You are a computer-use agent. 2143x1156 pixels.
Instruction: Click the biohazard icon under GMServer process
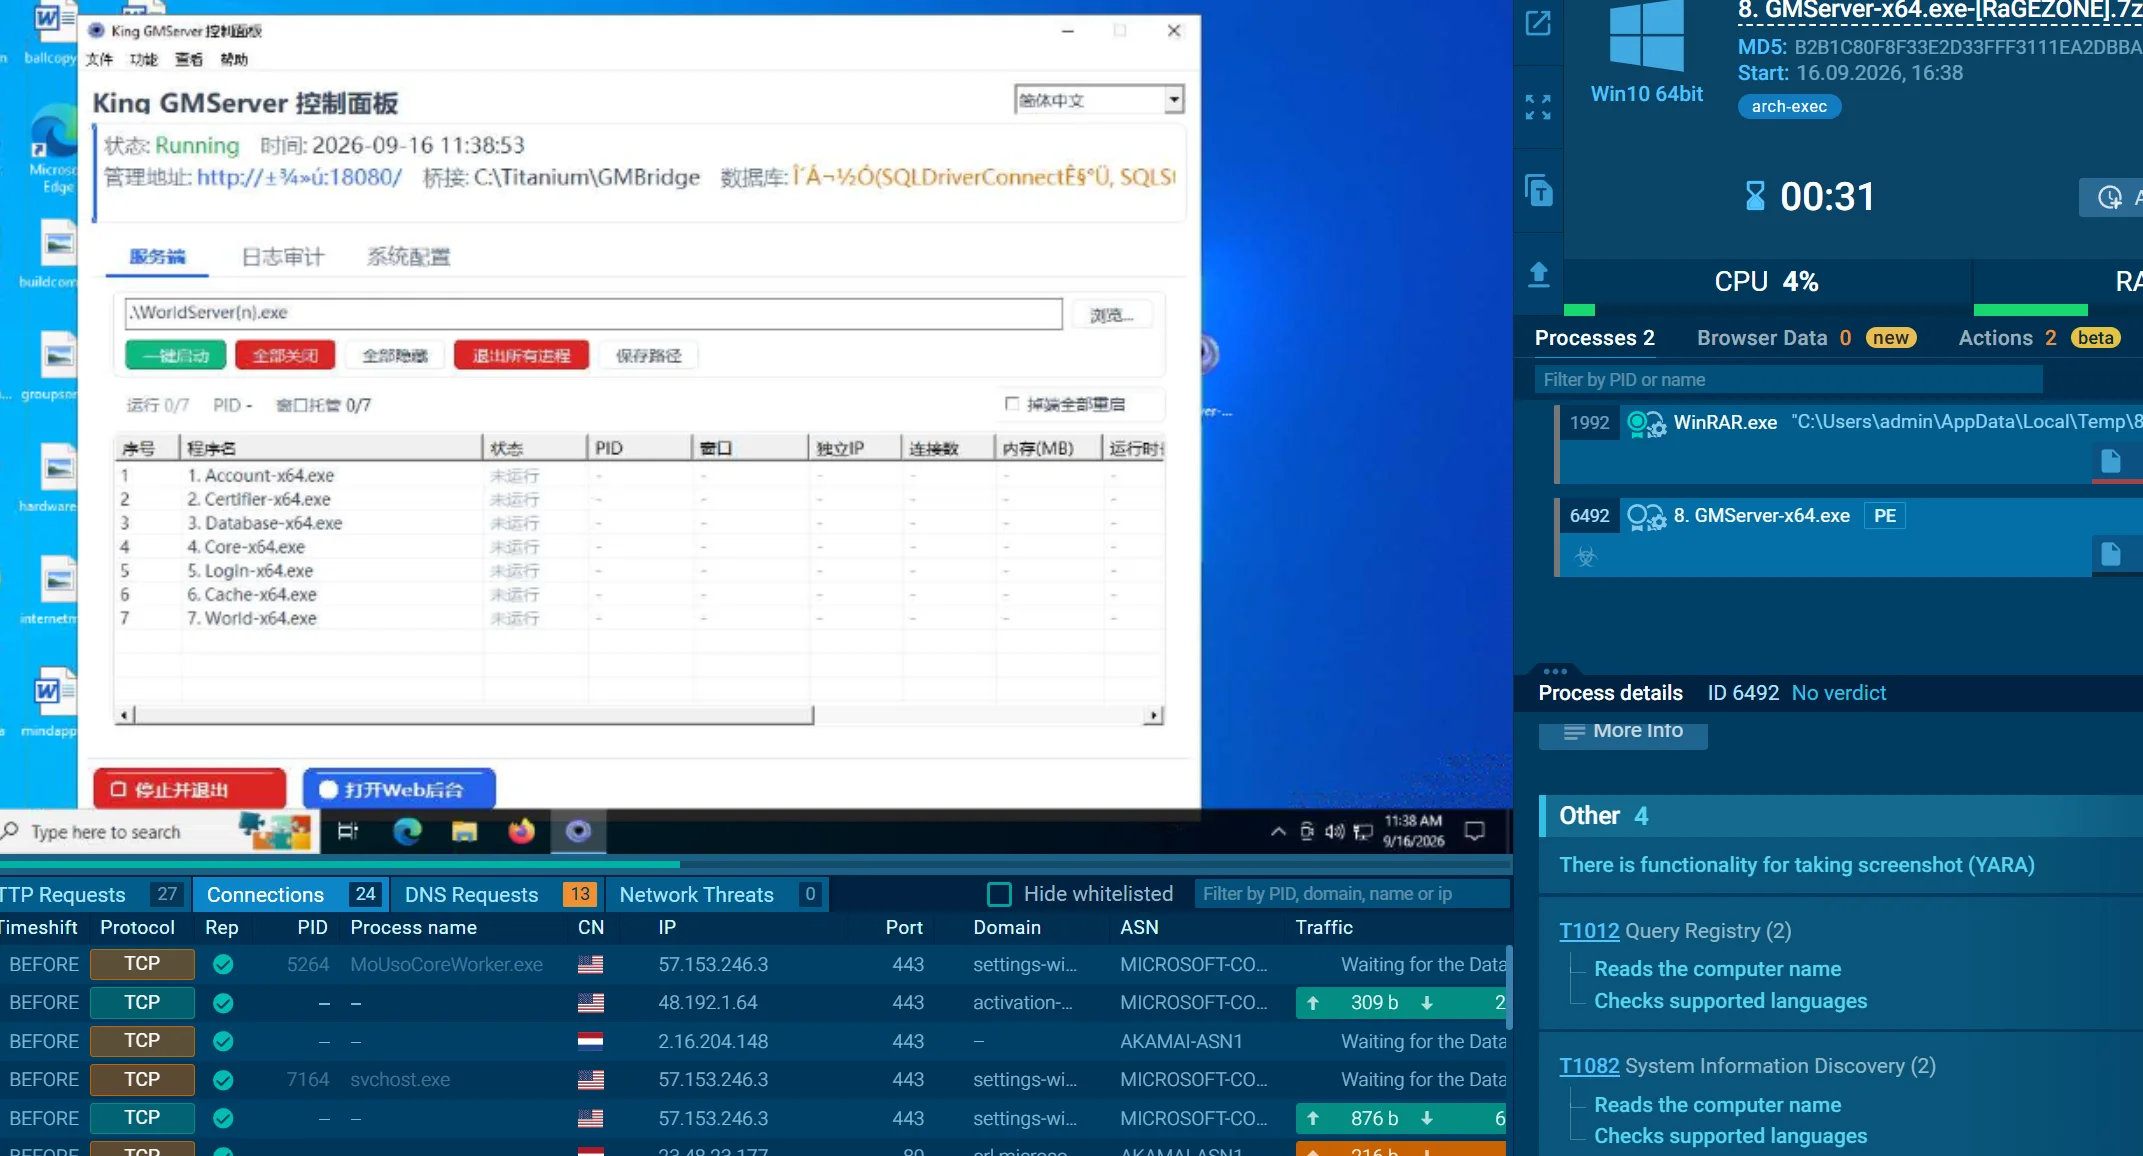click(x=1586, y=557)
